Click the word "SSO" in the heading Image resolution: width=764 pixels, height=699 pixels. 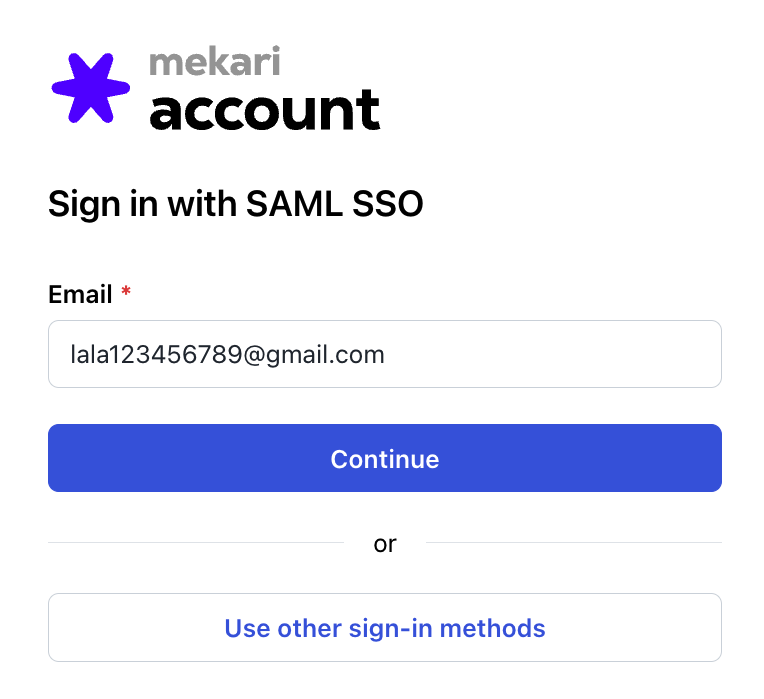pos(390,205)
